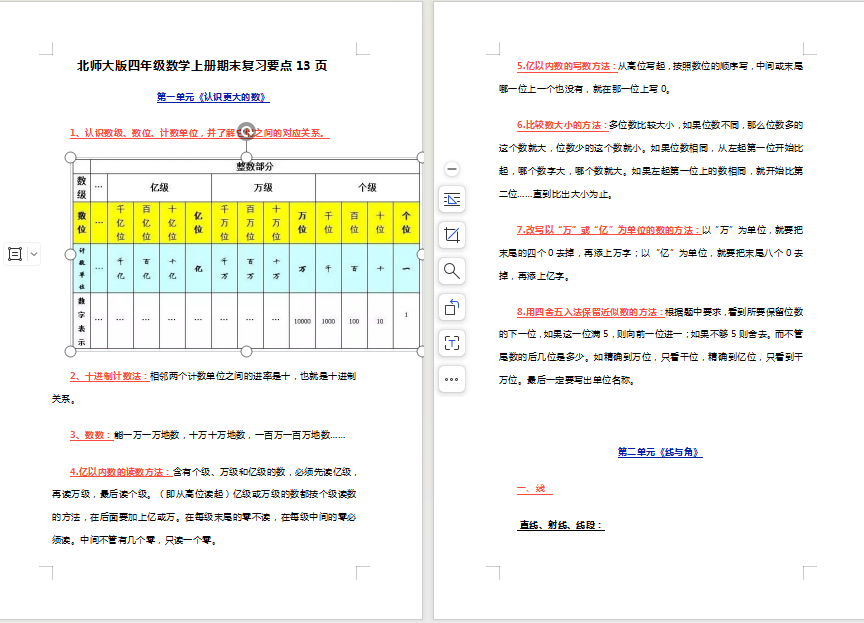The height and width of the screenshot is (623, 864).
Task: Click the '10000' cell in the table
Action: coord(302,321)
